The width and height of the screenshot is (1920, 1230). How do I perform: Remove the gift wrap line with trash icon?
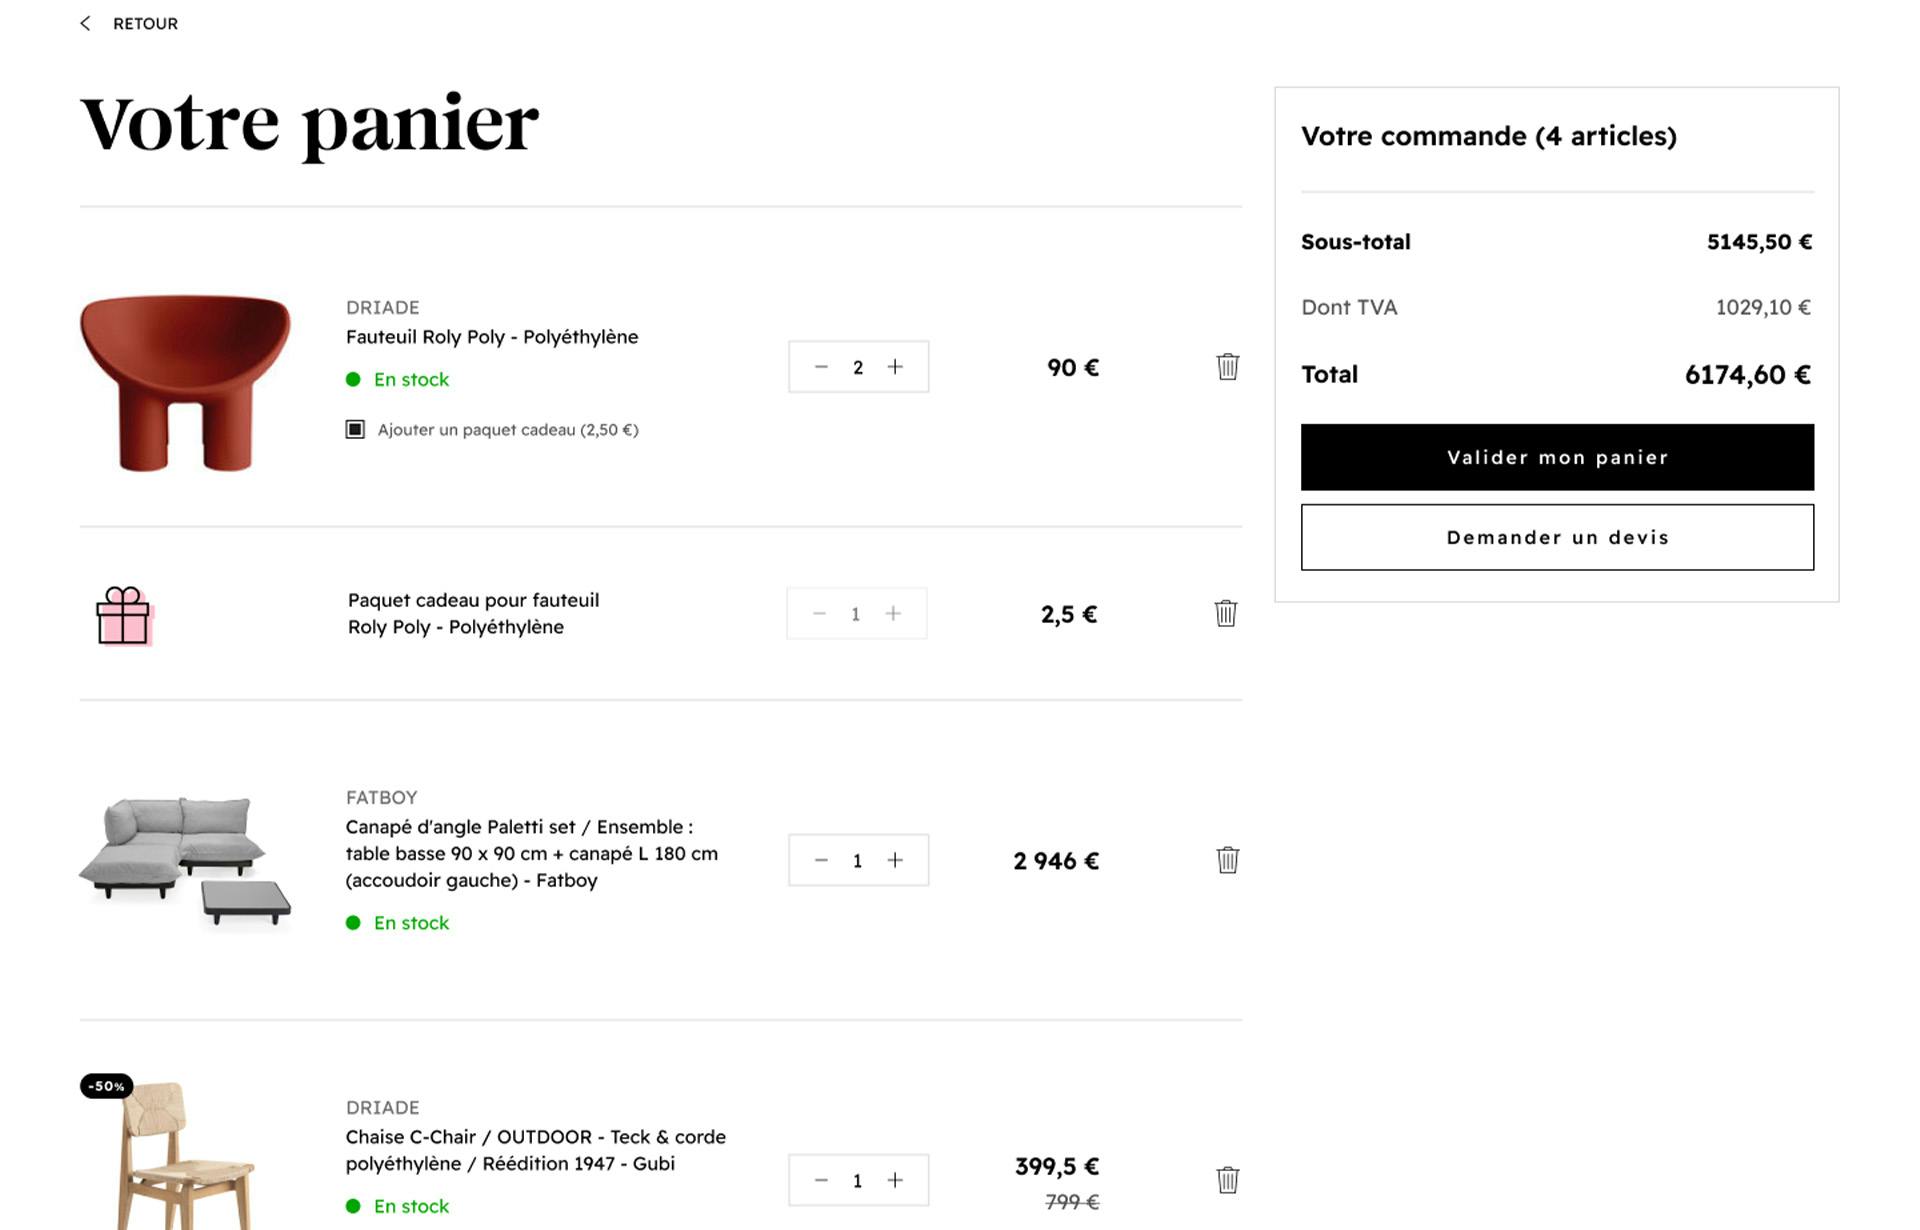click(x=1225, y=613)
